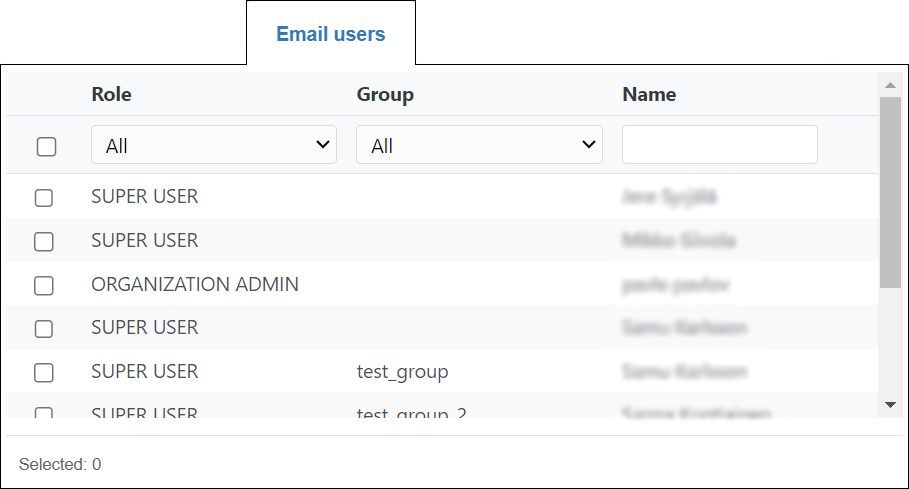Tick the second SUPER USER row checkbox
The image size is (909, 489).
click(x=44, y=241)
